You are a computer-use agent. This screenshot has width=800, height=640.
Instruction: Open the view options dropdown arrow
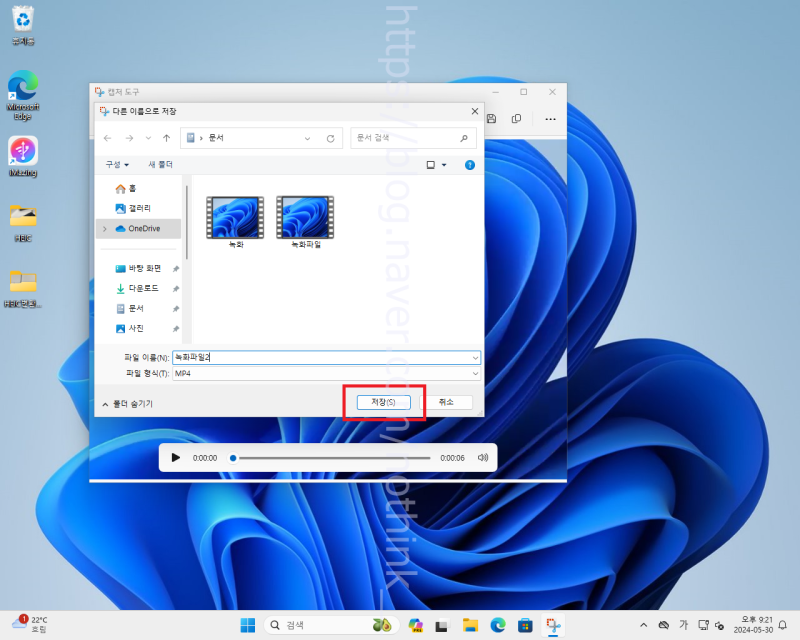pos(444,165)
